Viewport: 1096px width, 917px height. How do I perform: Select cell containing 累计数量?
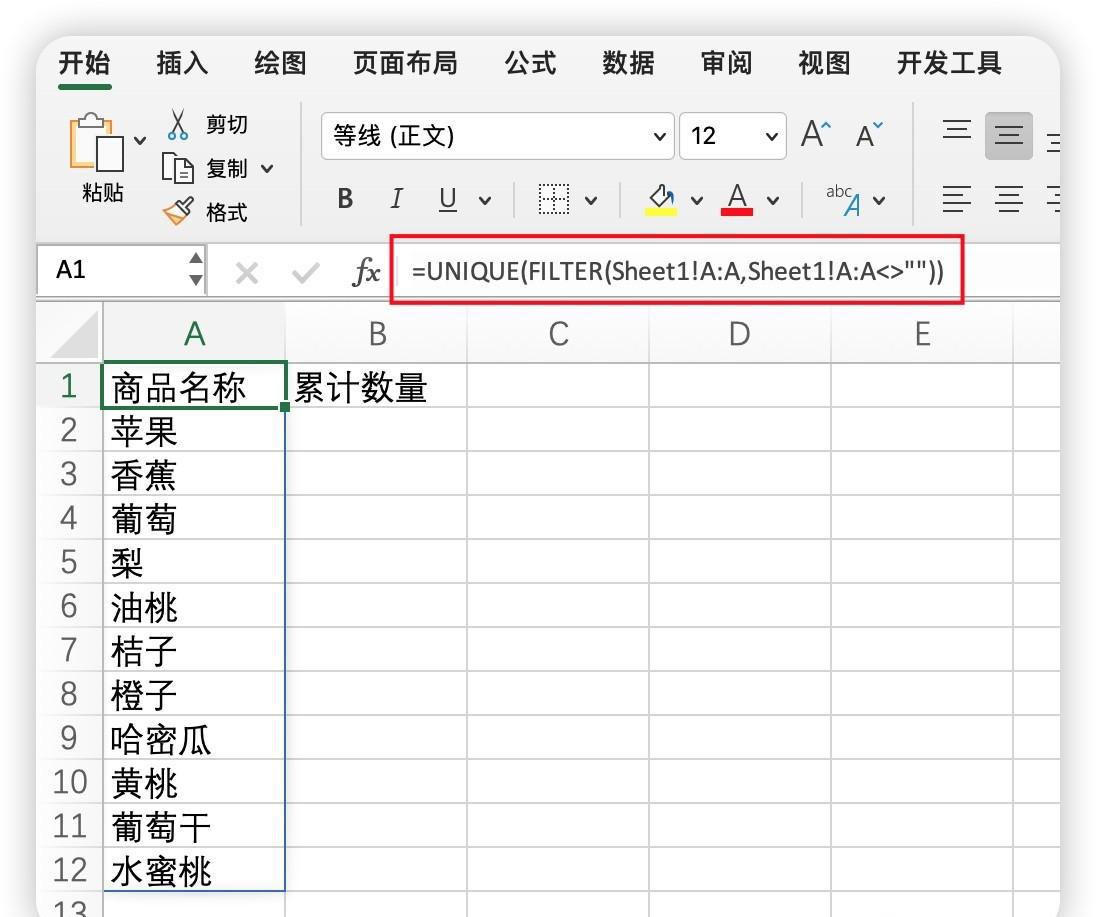point(377,385)
